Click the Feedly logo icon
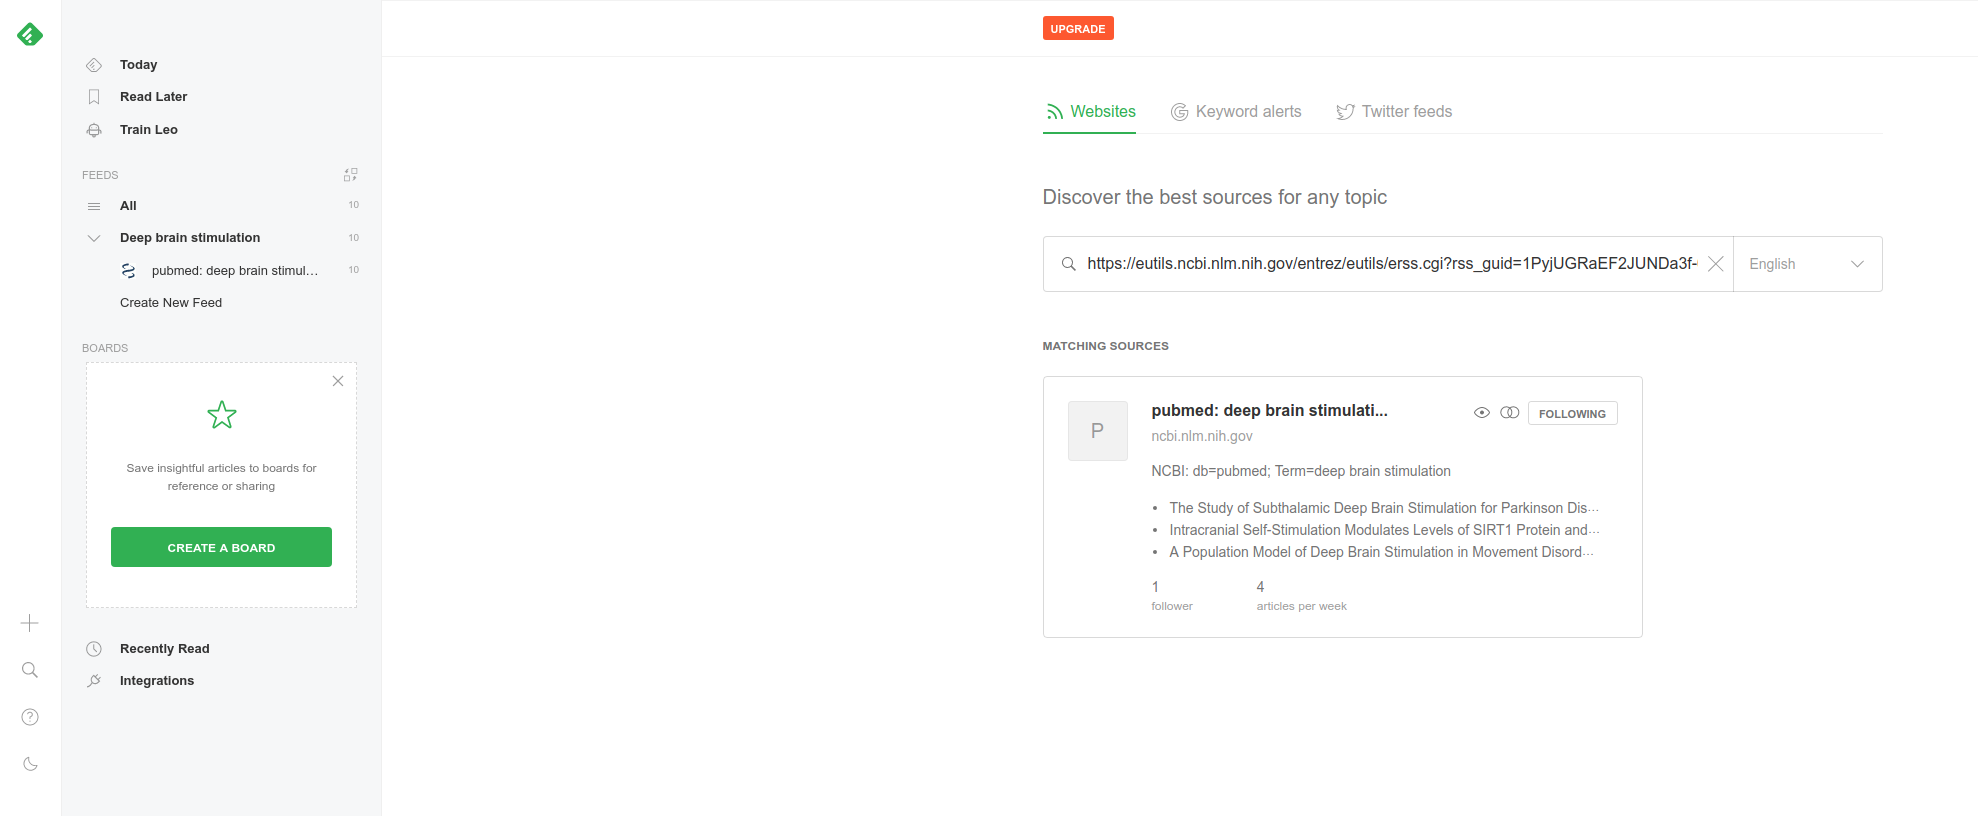The image size is (1978, 816). tap(30, 35)
